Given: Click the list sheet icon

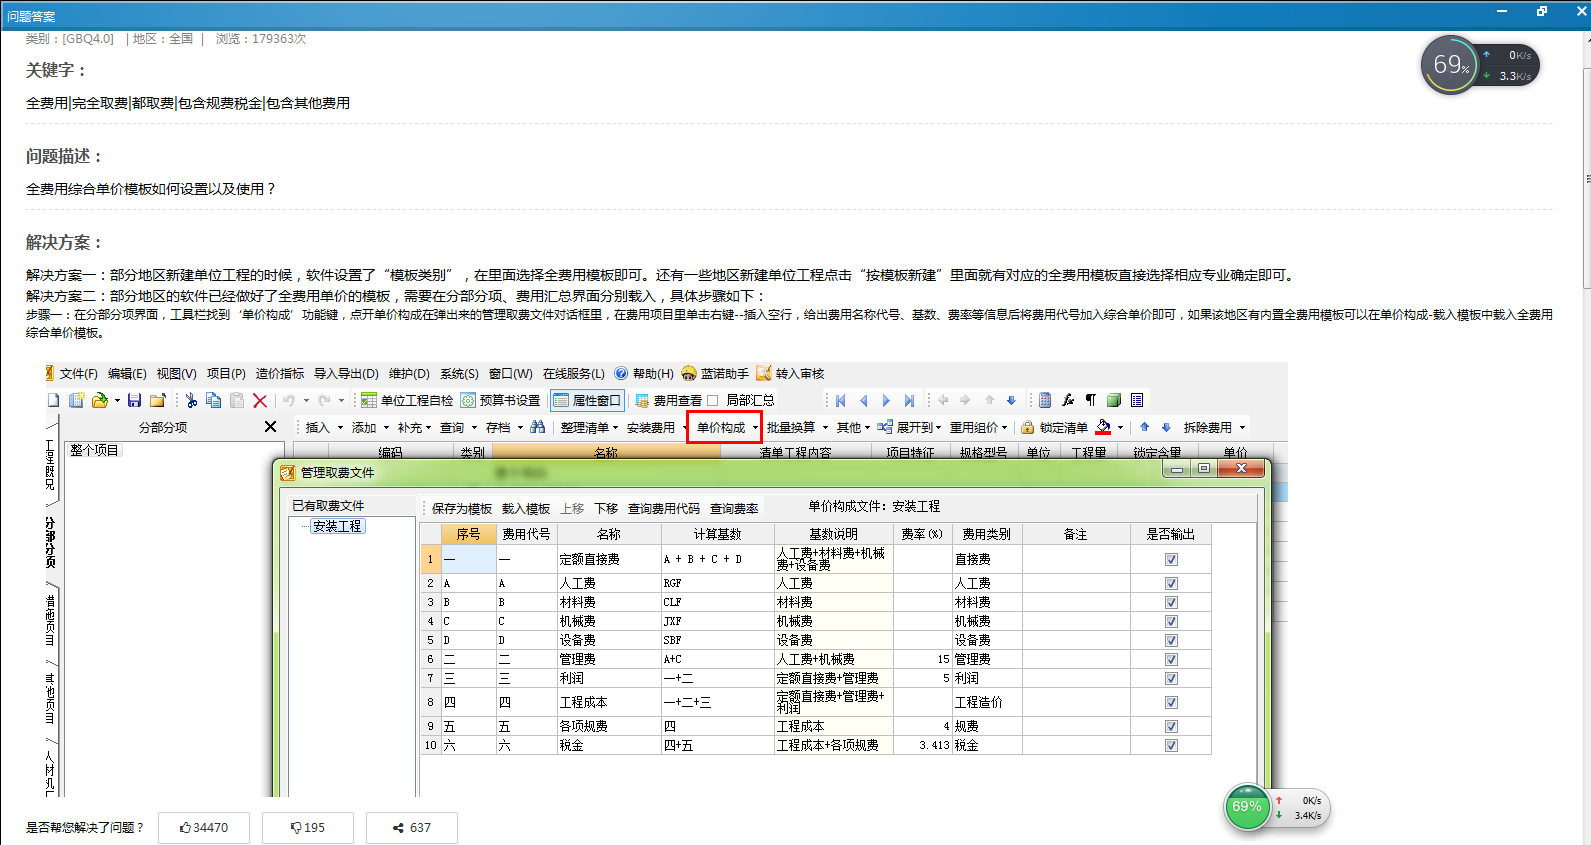Looking at the screenshot, I should click(x=1137, y=400).
